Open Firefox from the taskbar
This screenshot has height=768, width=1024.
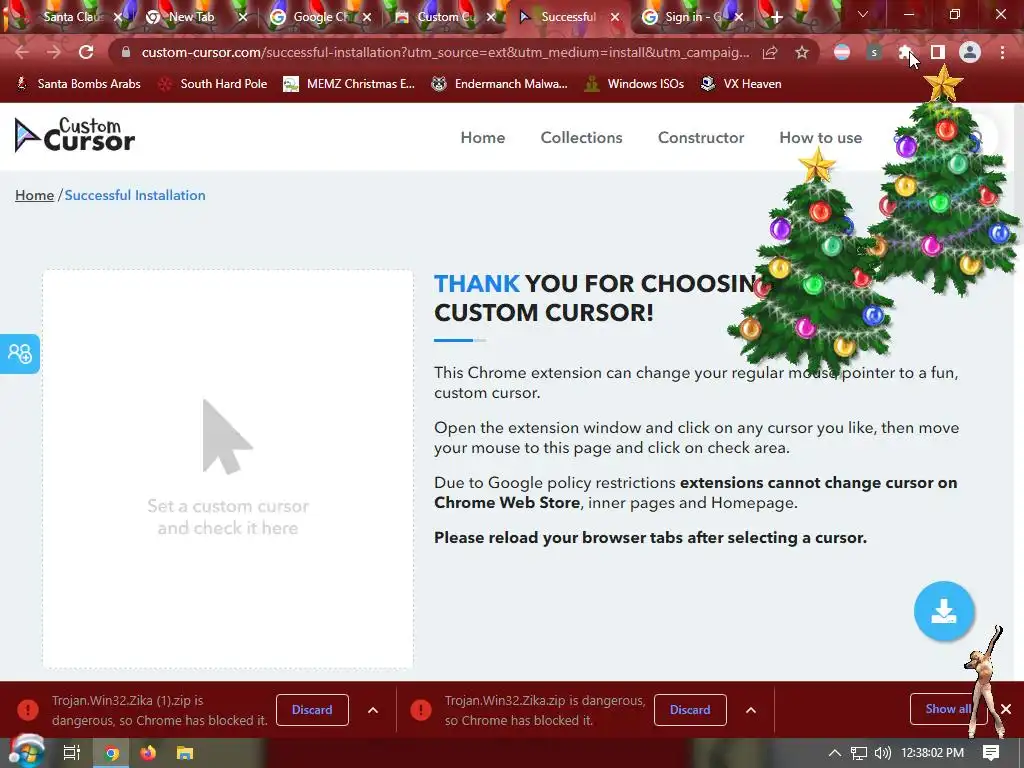pyautogui.click(x=148, y=753)
